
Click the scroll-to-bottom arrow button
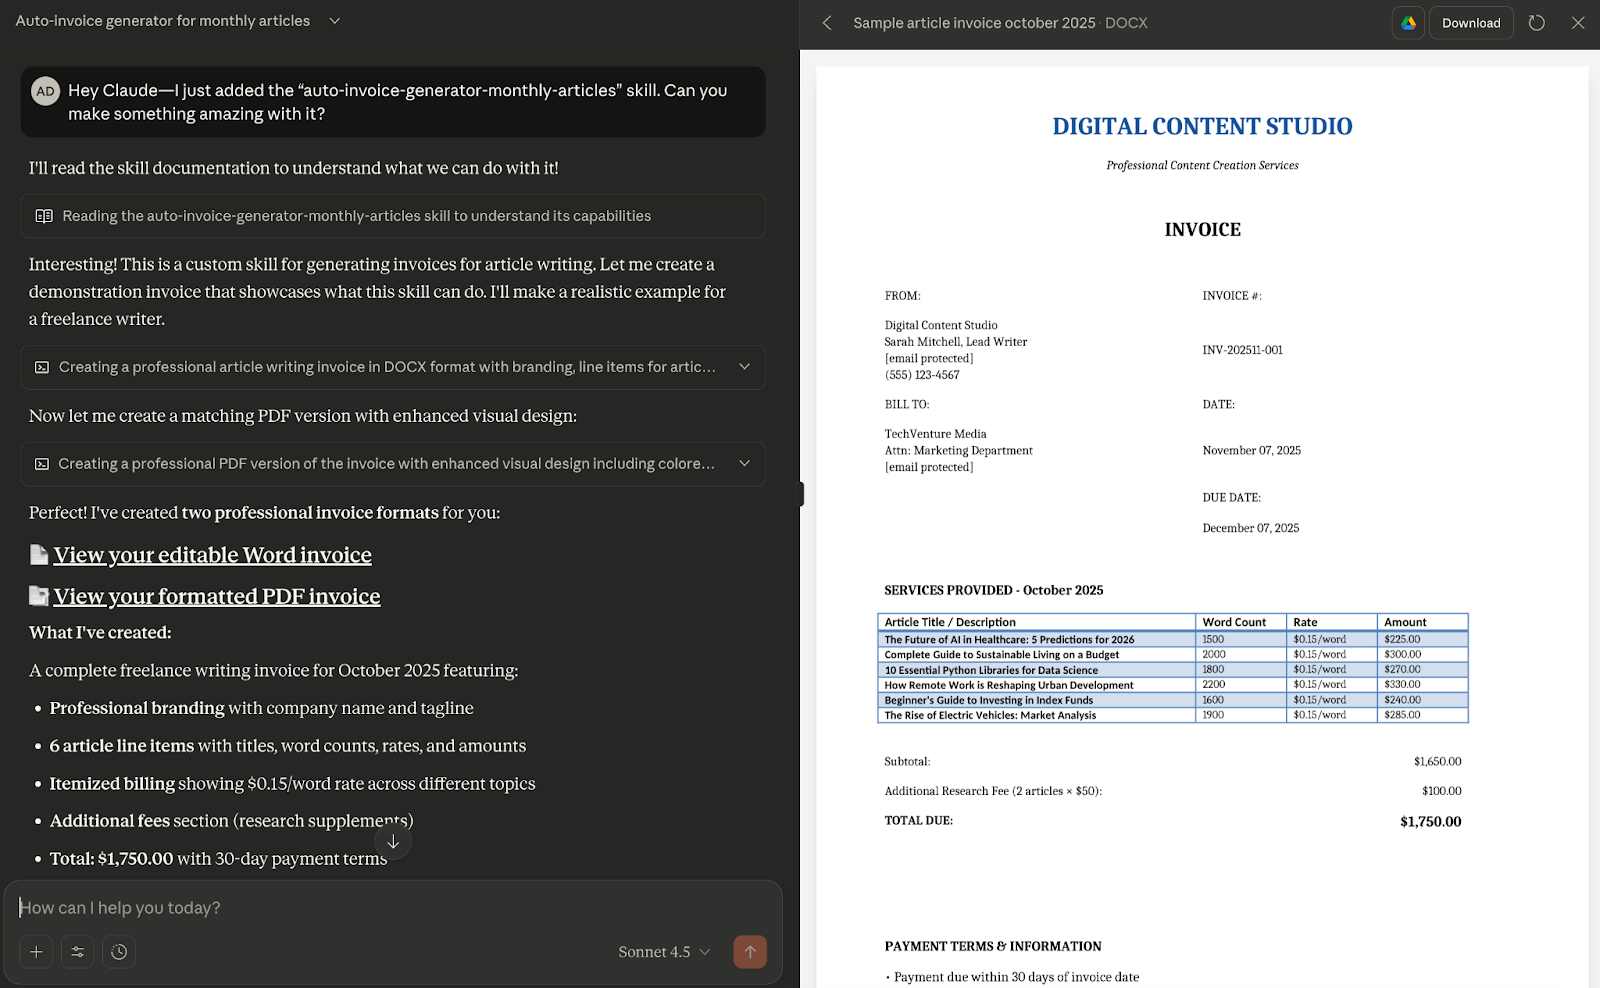click(x=393, y=842)
